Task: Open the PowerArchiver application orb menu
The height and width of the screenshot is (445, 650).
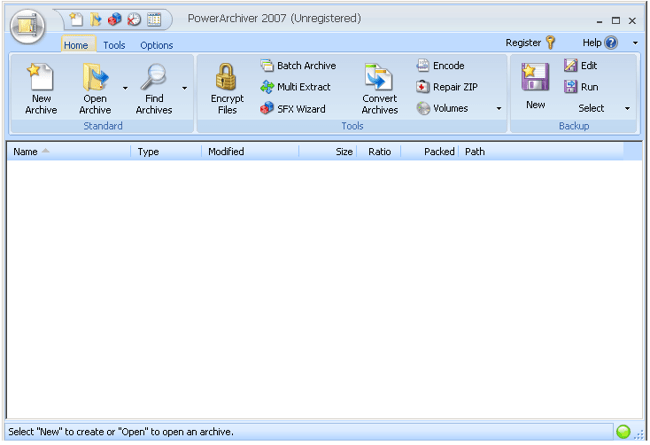Action: [x=27, y=27]
